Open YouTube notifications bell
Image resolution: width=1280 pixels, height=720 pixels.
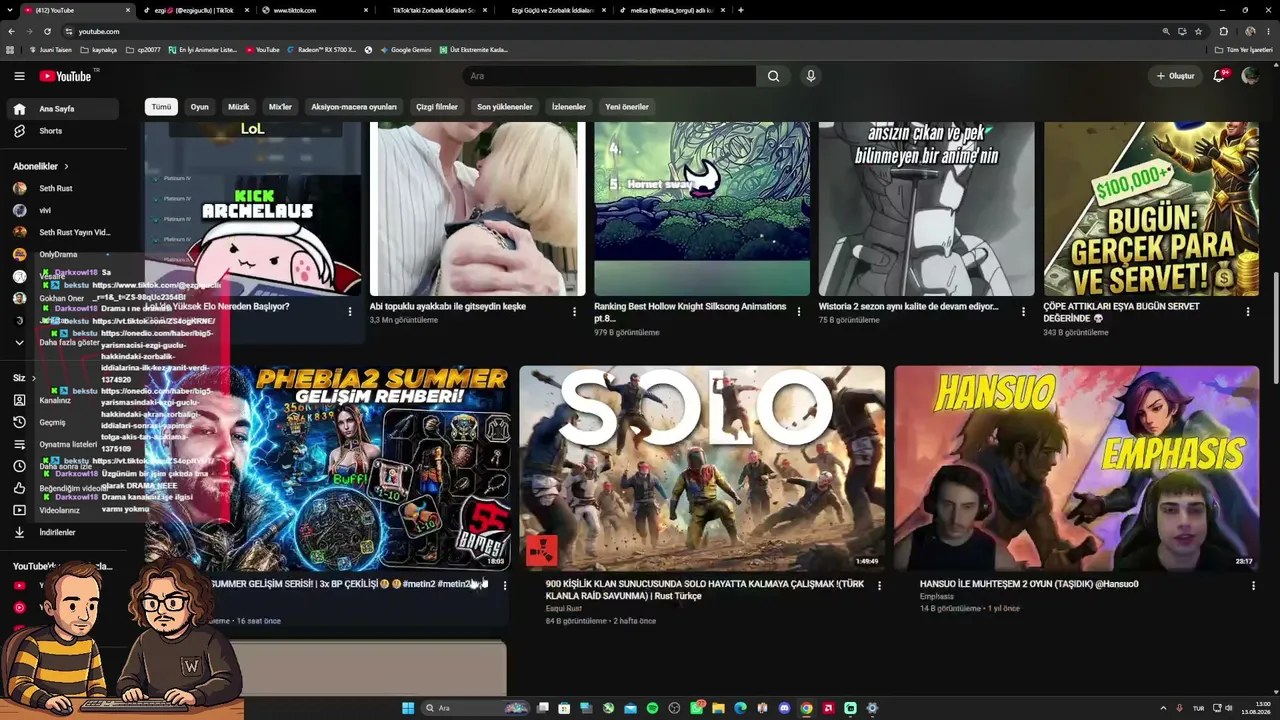pyautogui.click(x=1219, y=76)
